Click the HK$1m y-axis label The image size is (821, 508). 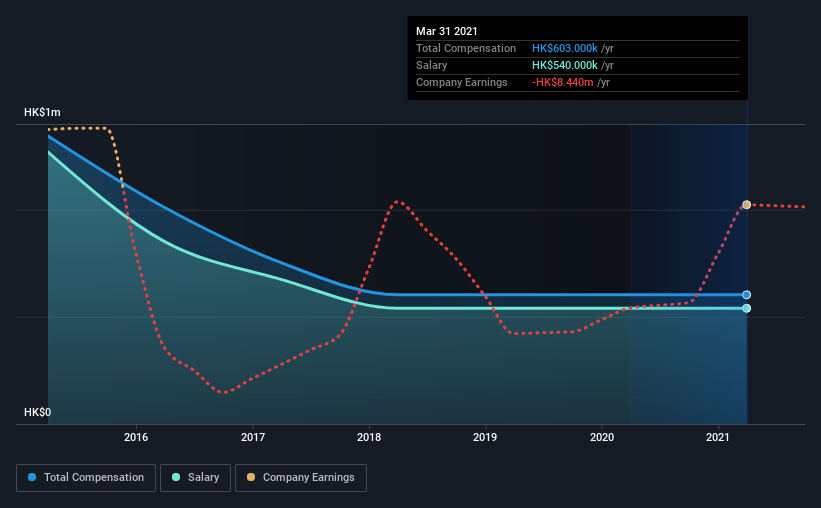tap(42, 113)
